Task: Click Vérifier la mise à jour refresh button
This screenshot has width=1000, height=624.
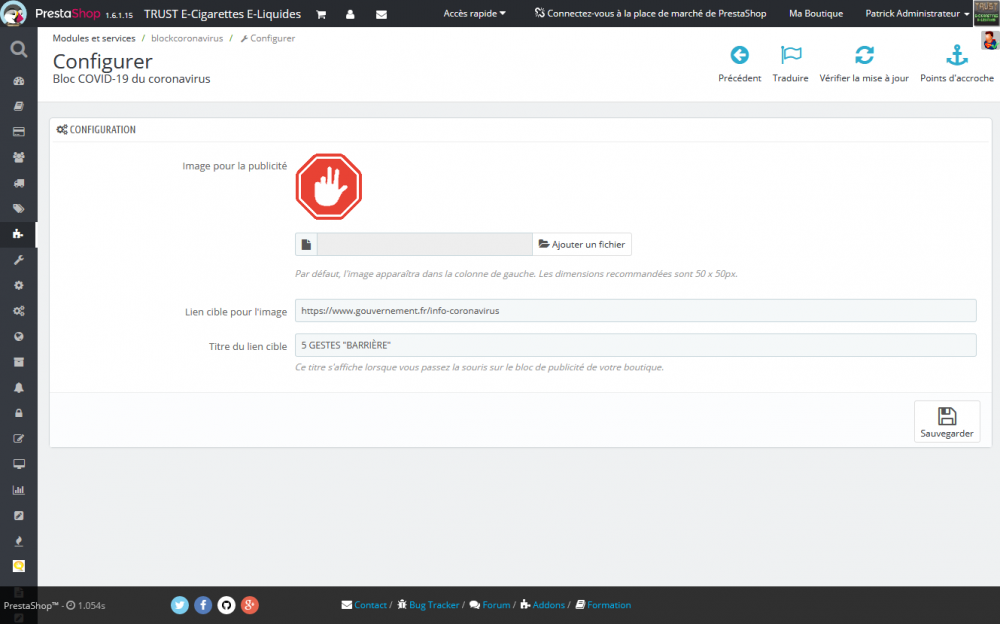Action: pos(864,64)
